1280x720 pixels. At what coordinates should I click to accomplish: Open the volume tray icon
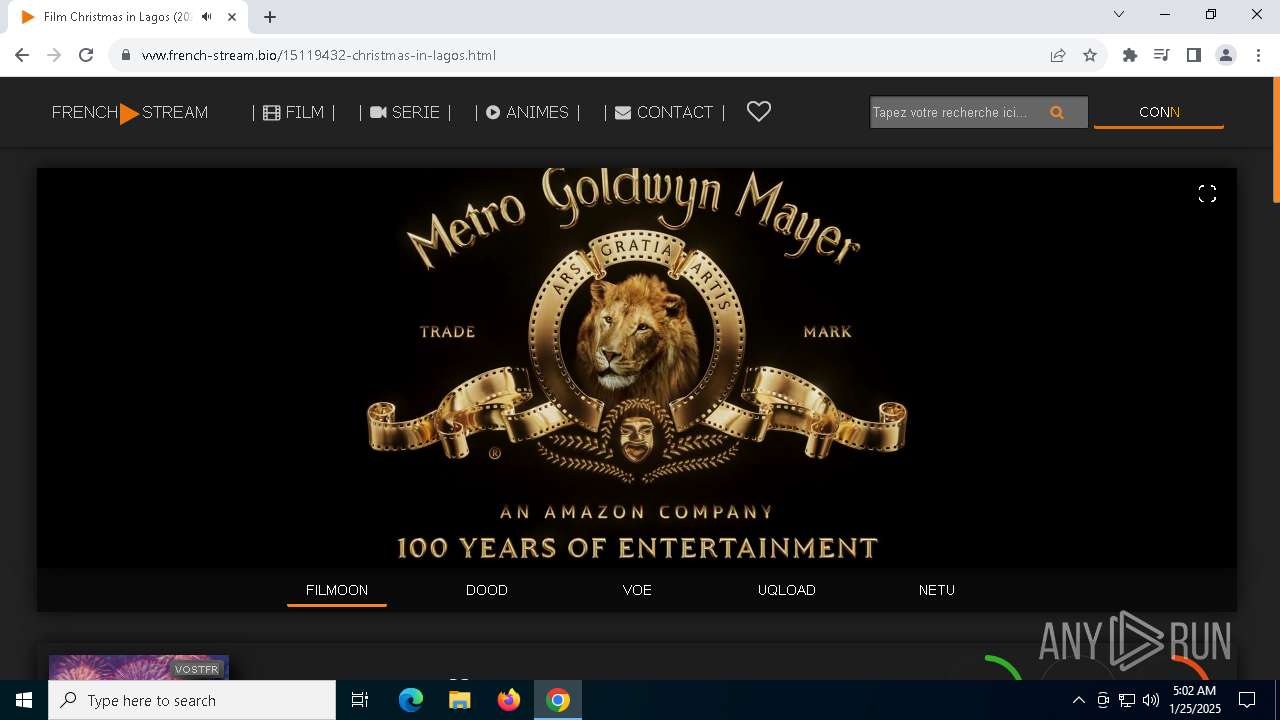pyautogui.click(x=1151, y=700)
